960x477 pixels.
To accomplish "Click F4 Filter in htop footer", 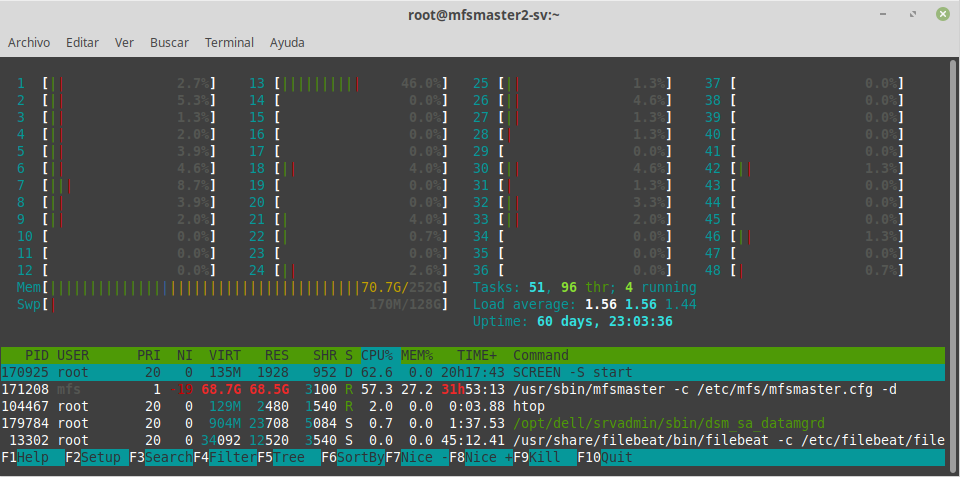I will click(225, 457).
